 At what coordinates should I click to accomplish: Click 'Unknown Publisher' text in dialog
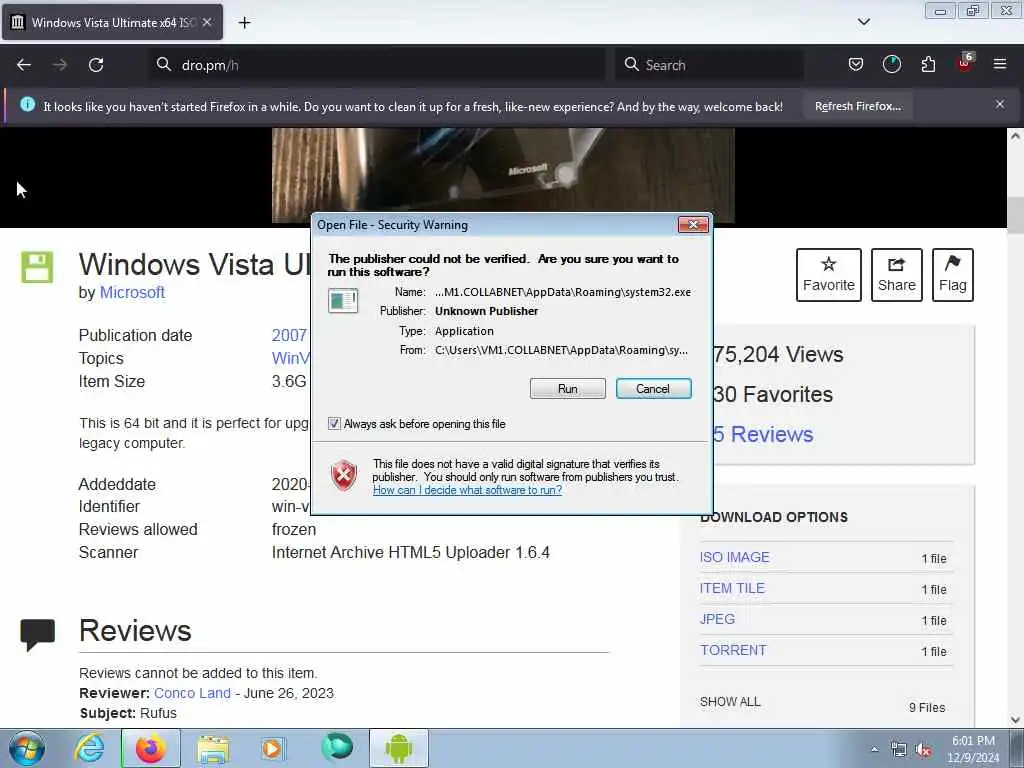click(x=487, y=311)
